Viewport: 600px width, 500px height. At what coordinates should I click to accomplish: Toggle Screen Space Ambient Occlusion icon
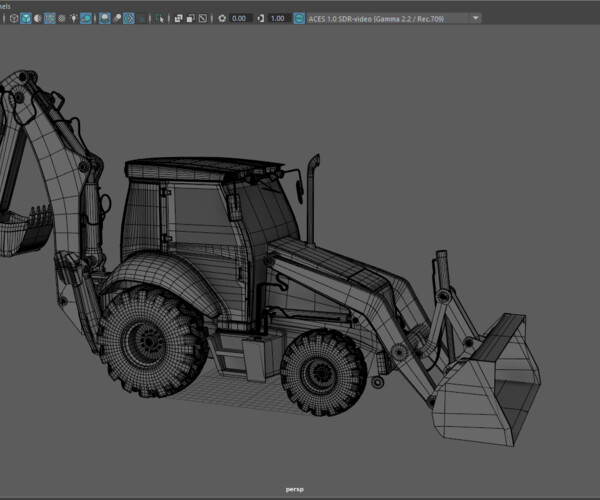coord(104,18)
